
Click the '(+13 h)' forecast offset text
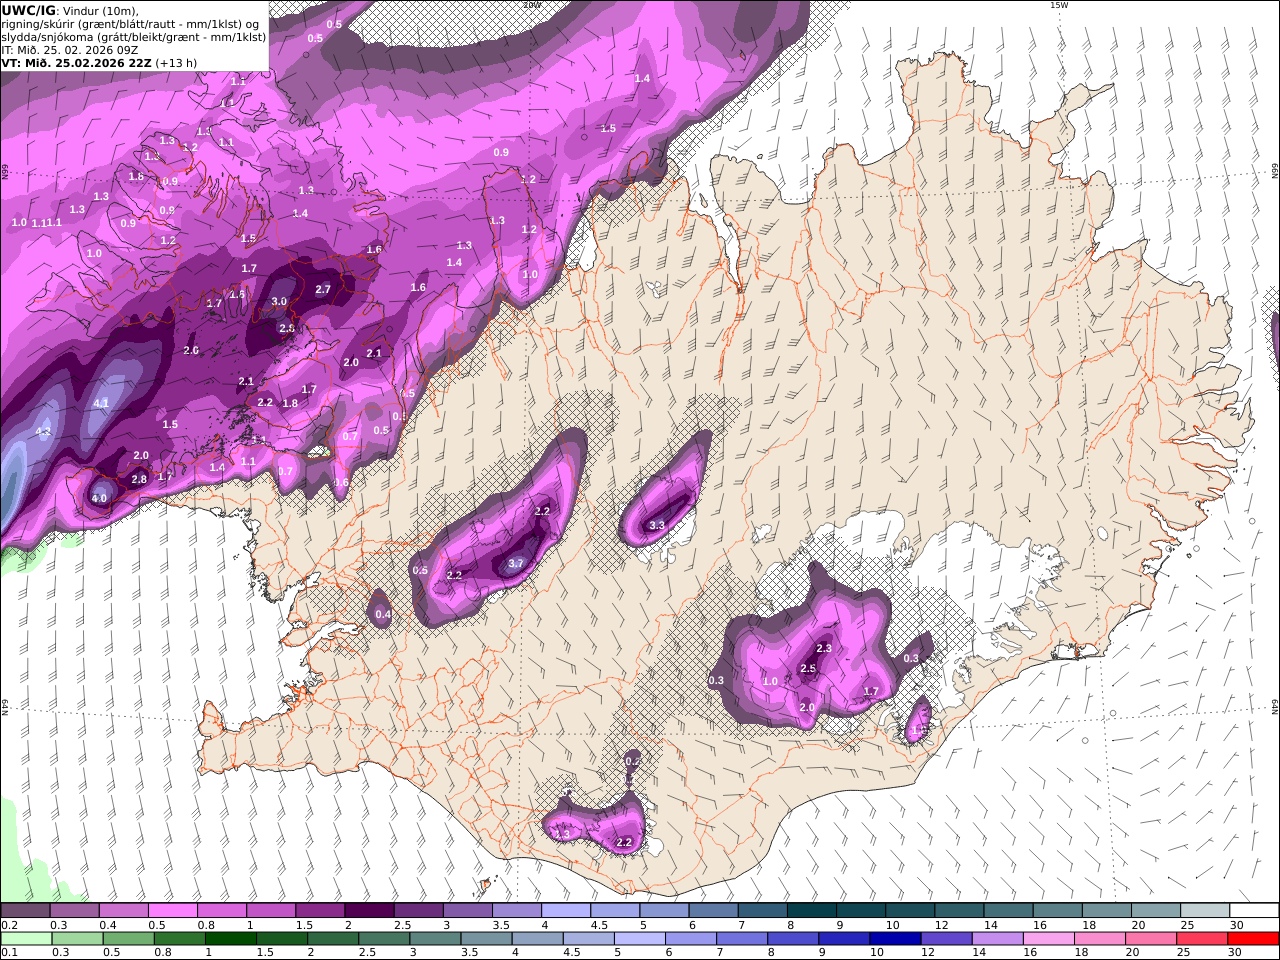click(x=176, y=63)
